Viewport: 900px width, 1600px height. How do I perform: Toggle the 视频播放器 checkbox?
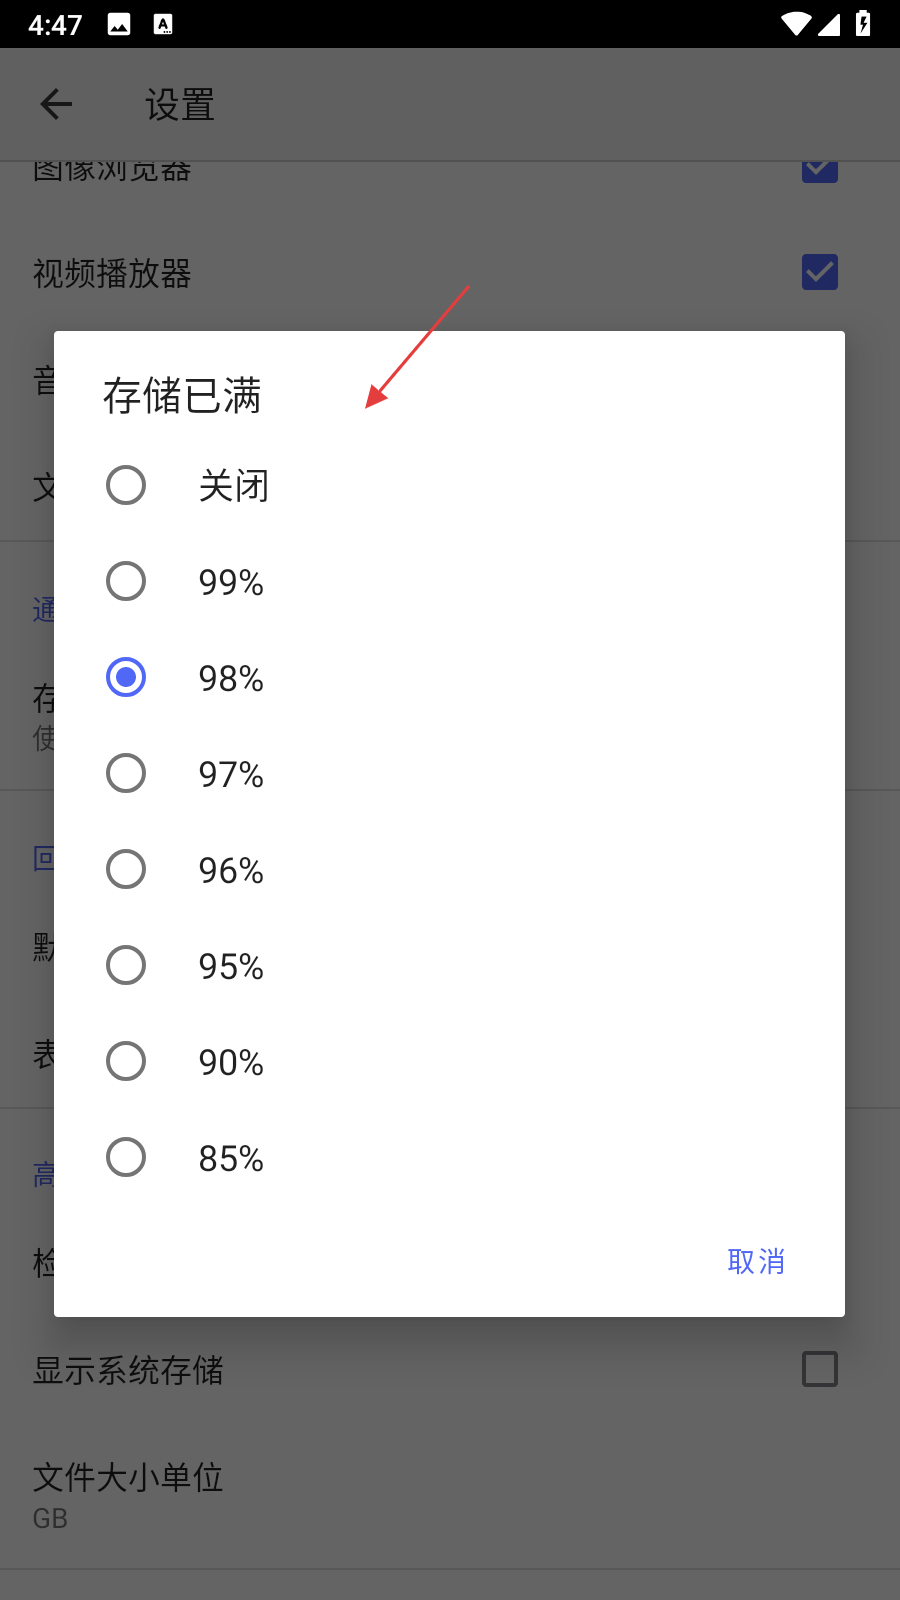[820, 272]
